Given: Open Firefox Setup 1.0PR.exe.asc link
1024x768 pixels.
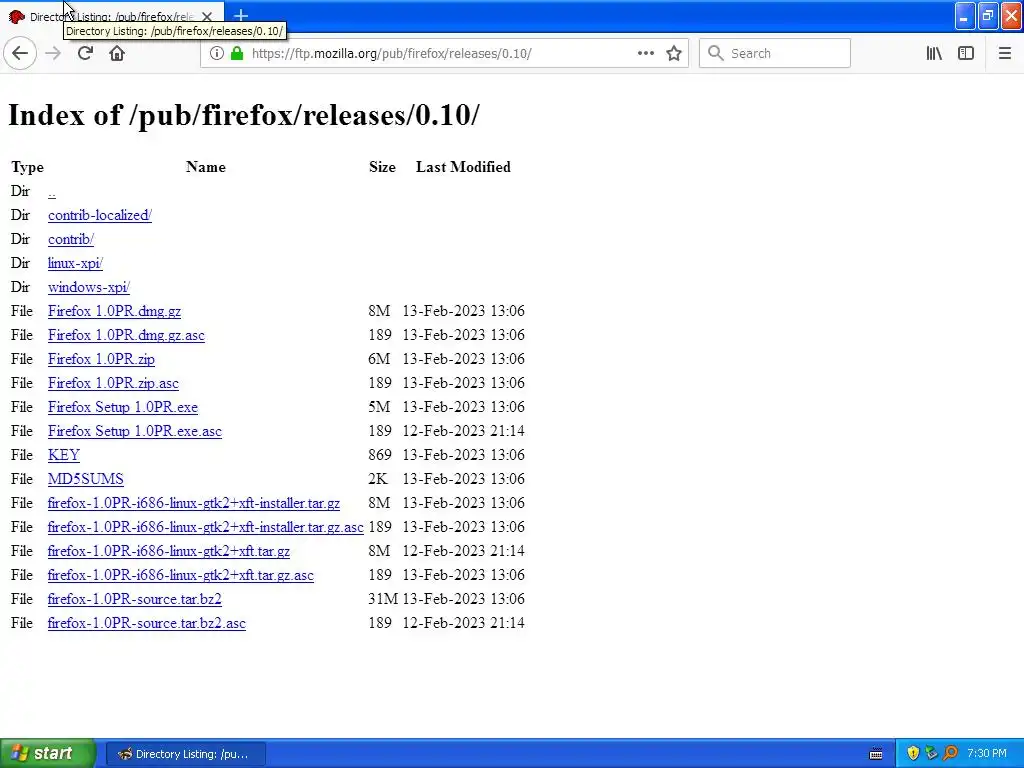Looking at the screenshot, I should pos(135,431).
